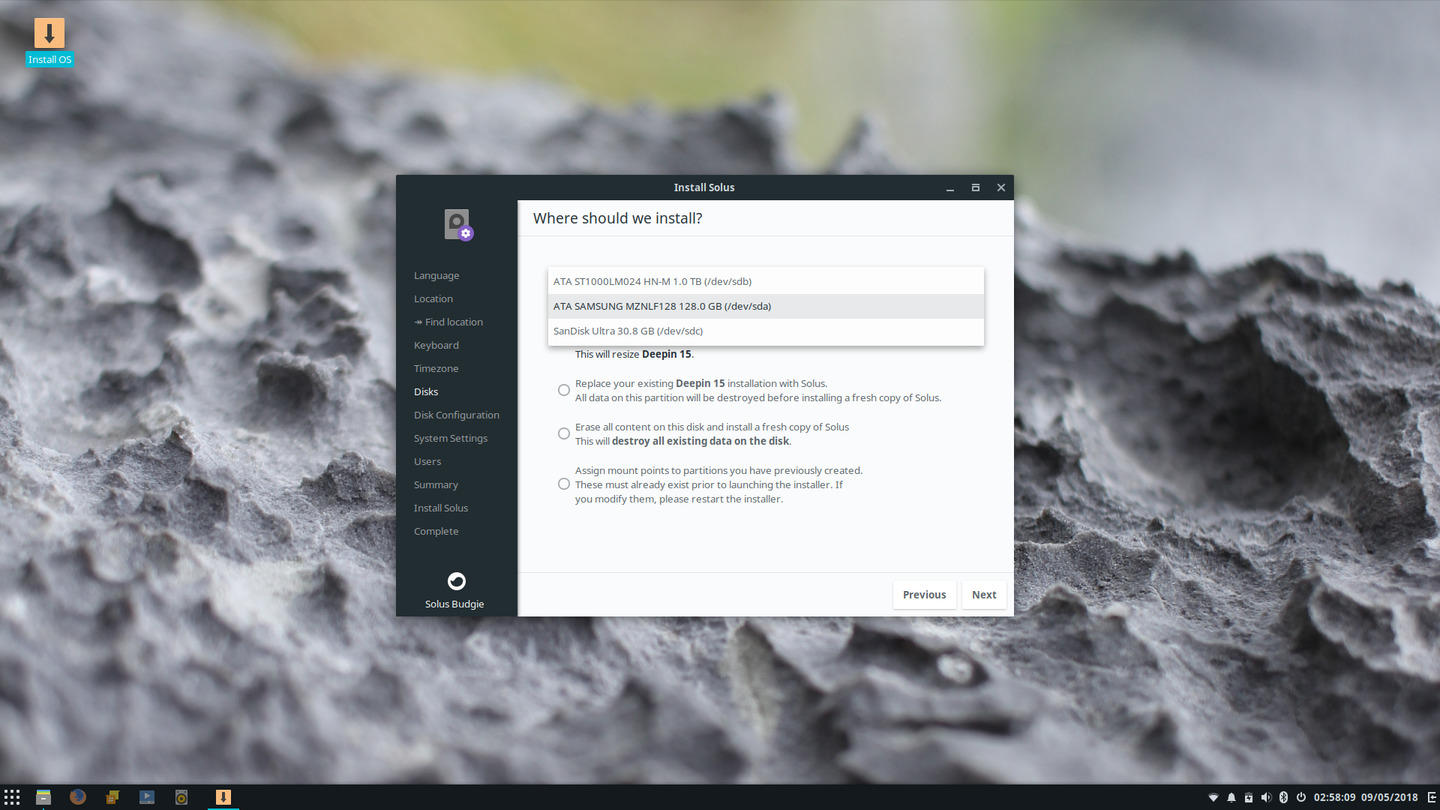Choose ATA SAMSUNG MZNLF128 128.0 GB (/dev/sda)
1440x810 pixels.
(766, 306)
